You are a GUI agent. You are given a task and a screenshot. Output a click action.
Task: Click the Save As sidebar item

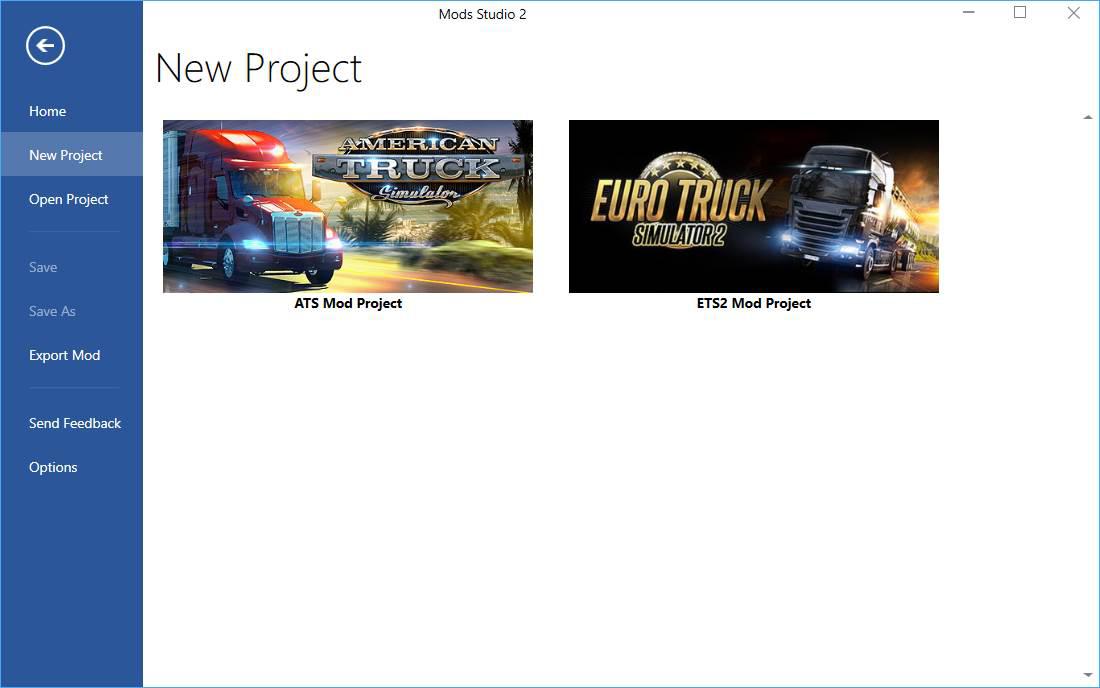tap(52, 311)
